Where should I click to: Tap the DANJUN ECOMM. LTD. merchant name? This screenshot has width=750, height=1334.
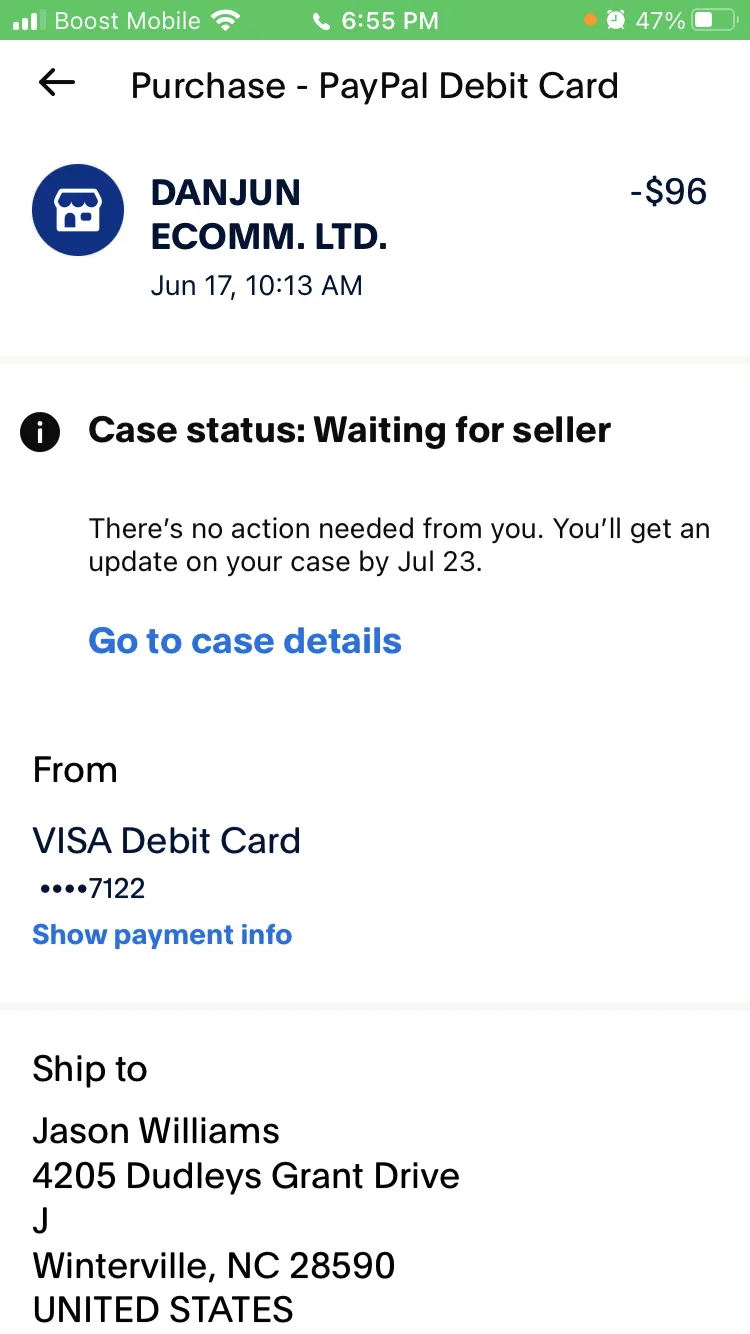269,215
